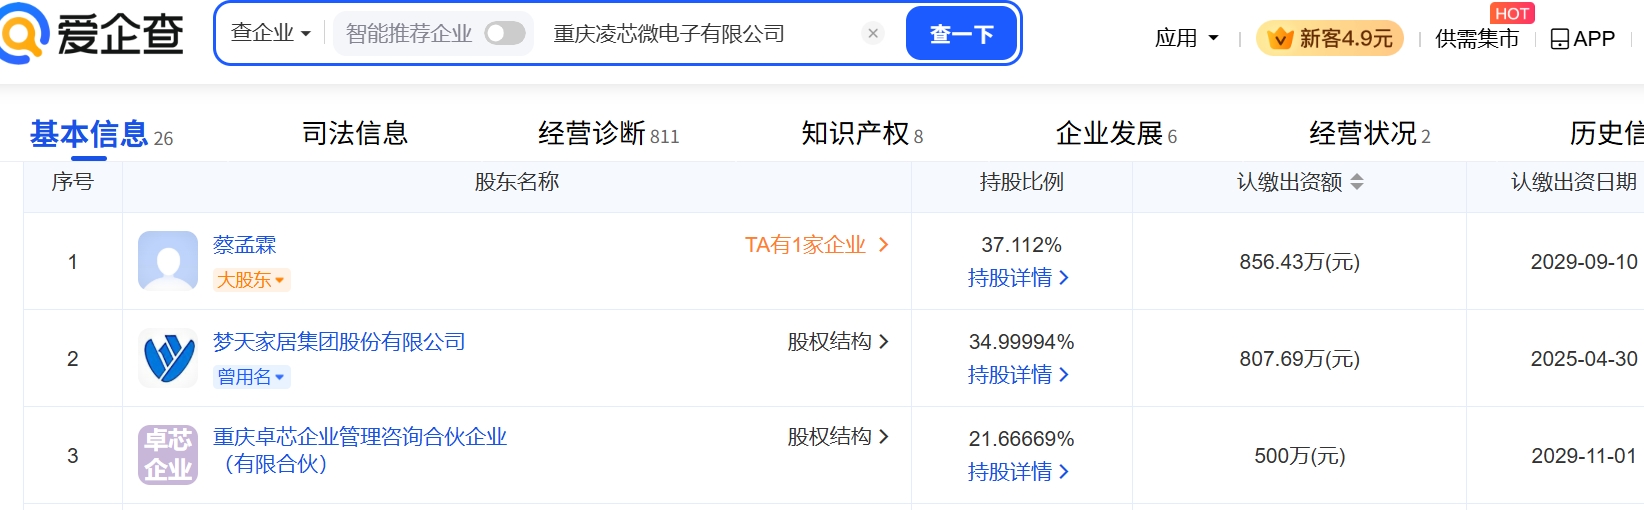This screenshot has height=510, width=1644.
Task: Click the company name search field
Action: click(x=700, y=33)
